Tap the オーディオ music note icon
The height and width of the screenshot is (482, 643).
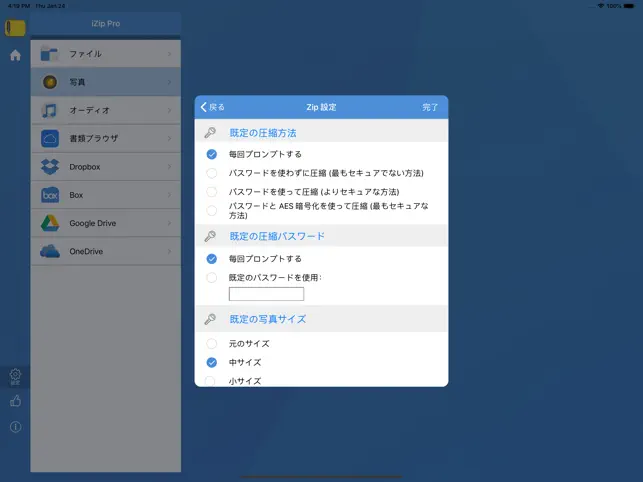coord(50,110)
